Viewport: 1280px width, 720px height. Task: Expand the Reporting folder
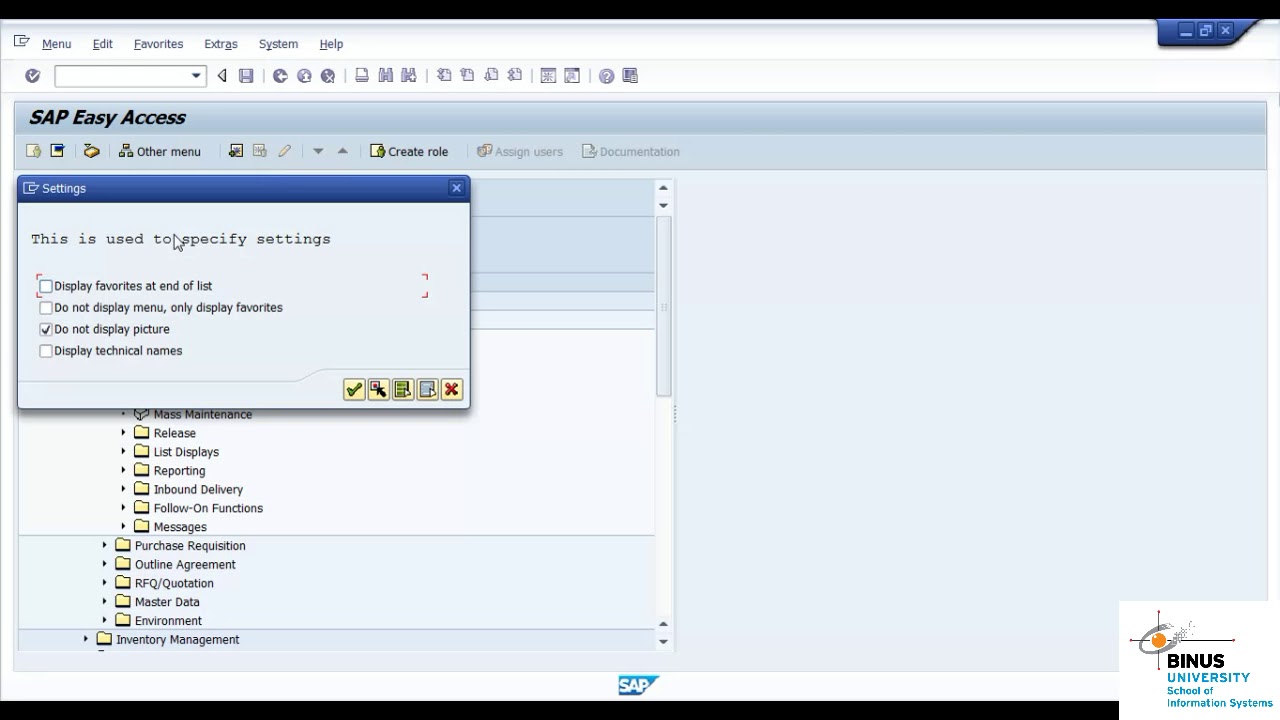pyautogui.click(x=123, y=470)
